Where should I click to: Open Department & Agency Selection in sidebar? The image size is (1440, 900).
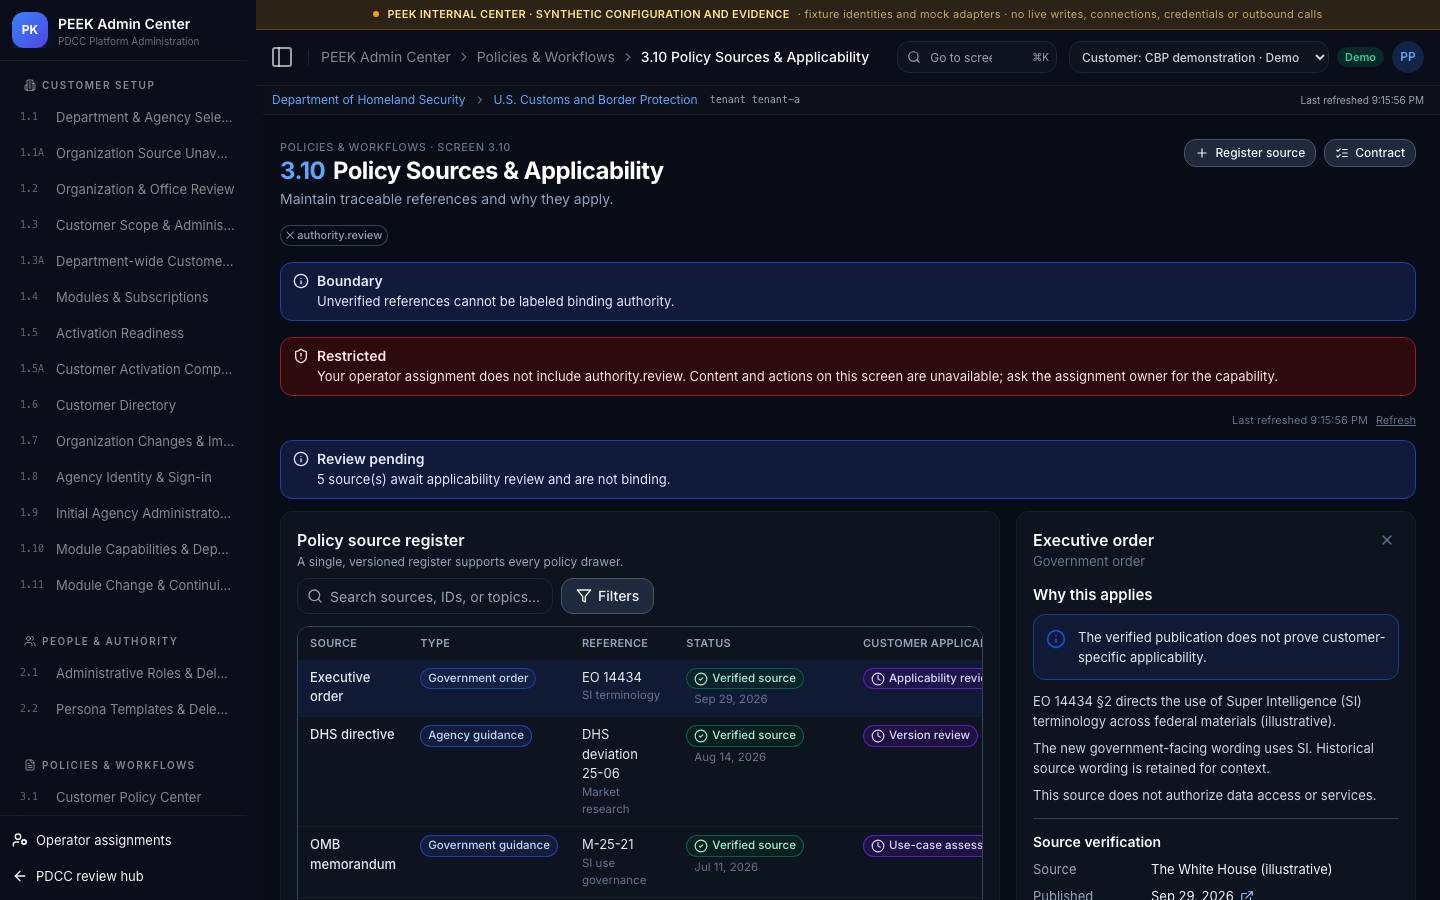[x=128, y=117]
